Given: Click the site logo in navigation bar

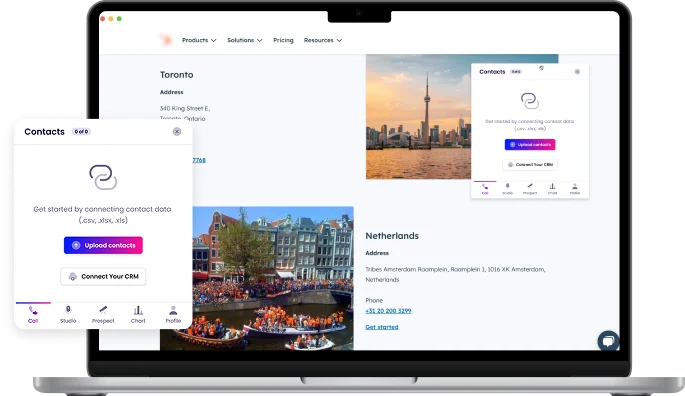Looking at the screenshot, I should (x=166, y=40).
